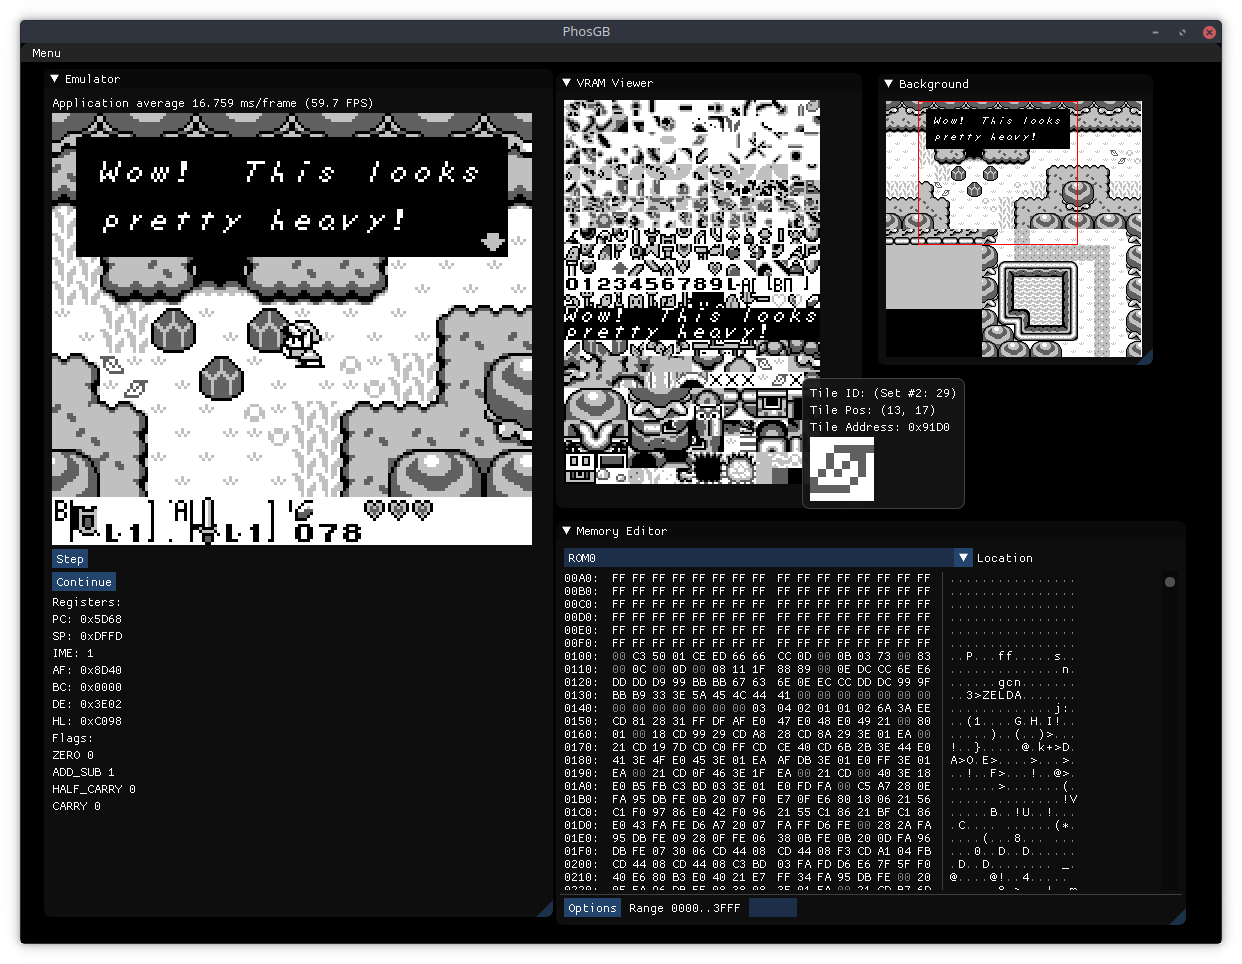Click the tile preview image in the tooltip
The height and width of the screenshot is (964, 1242).
point(842,469)
